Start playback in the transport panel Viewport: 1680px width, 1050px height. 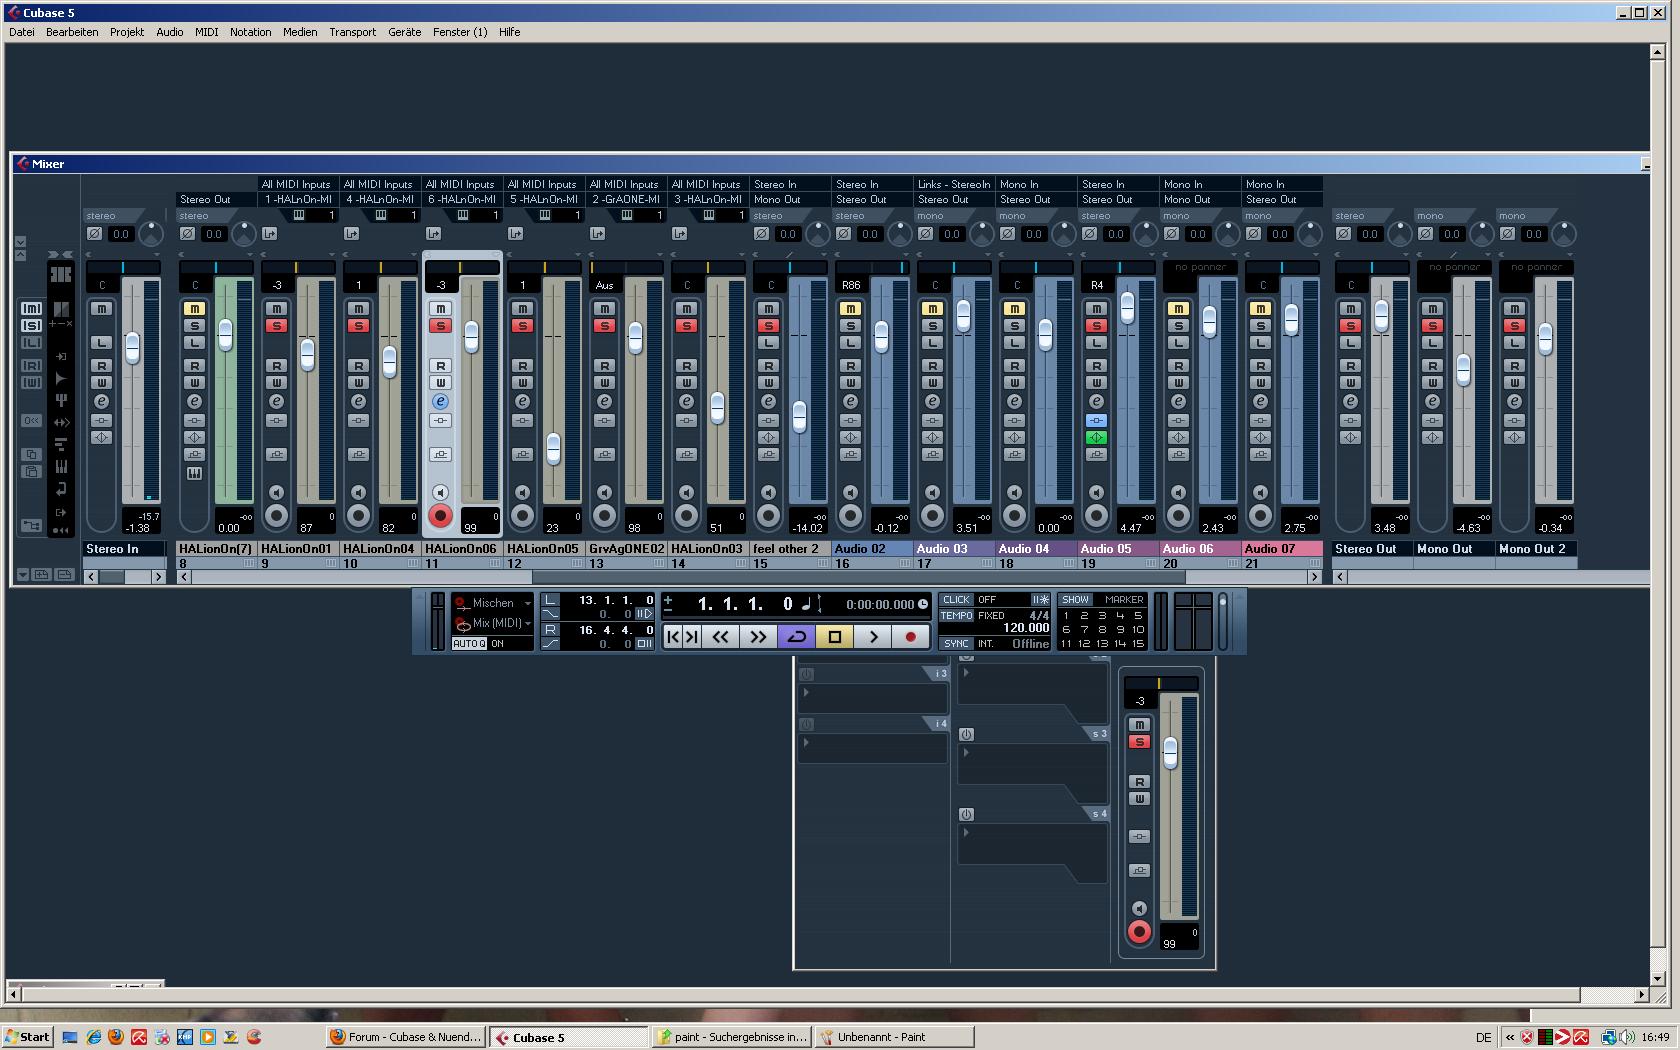[x=873, y=636]
